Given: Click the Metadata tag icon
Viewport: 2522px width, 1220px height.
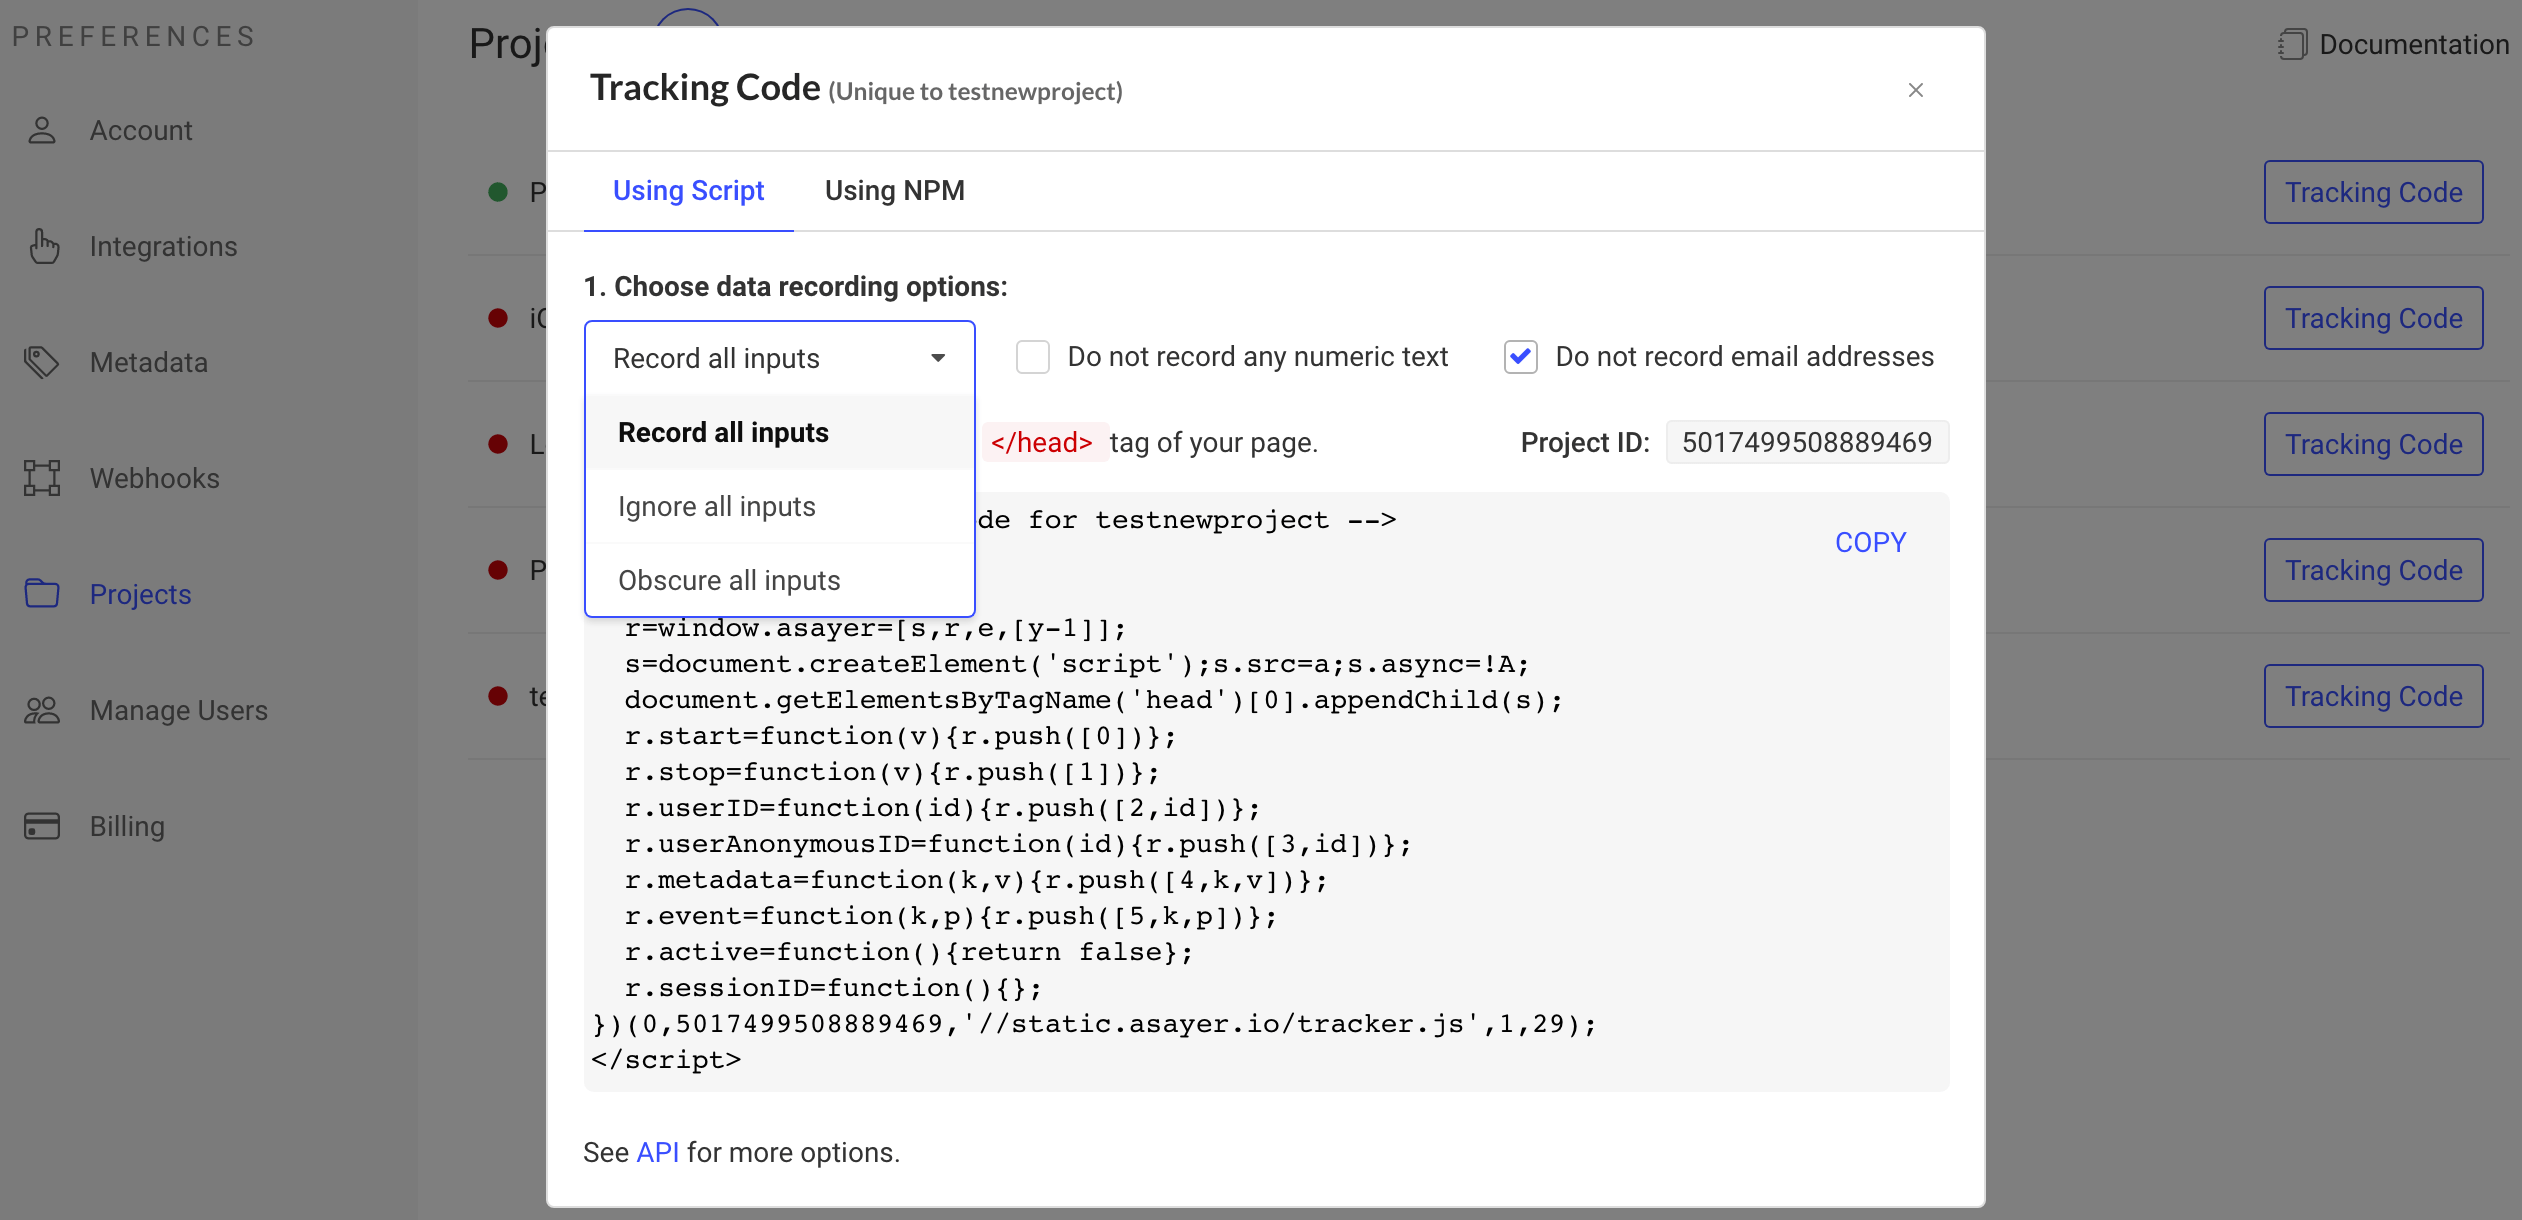Looking at the screenshot, I should pyautogui.click(x=42, y=362).
